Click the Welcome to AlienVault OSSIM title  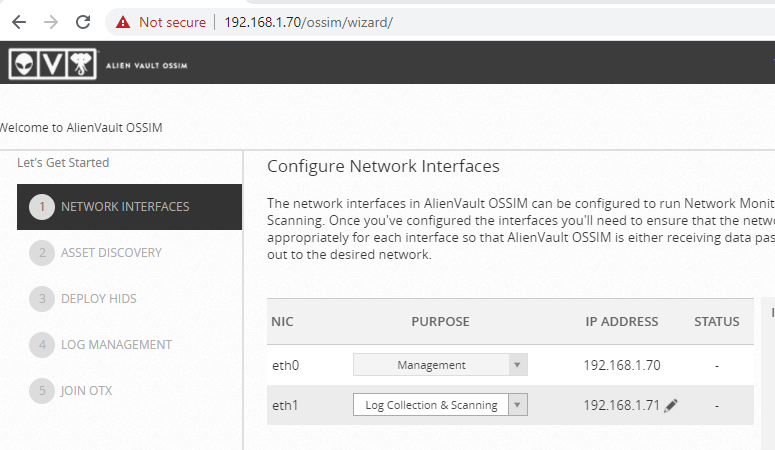pos(81,128)
